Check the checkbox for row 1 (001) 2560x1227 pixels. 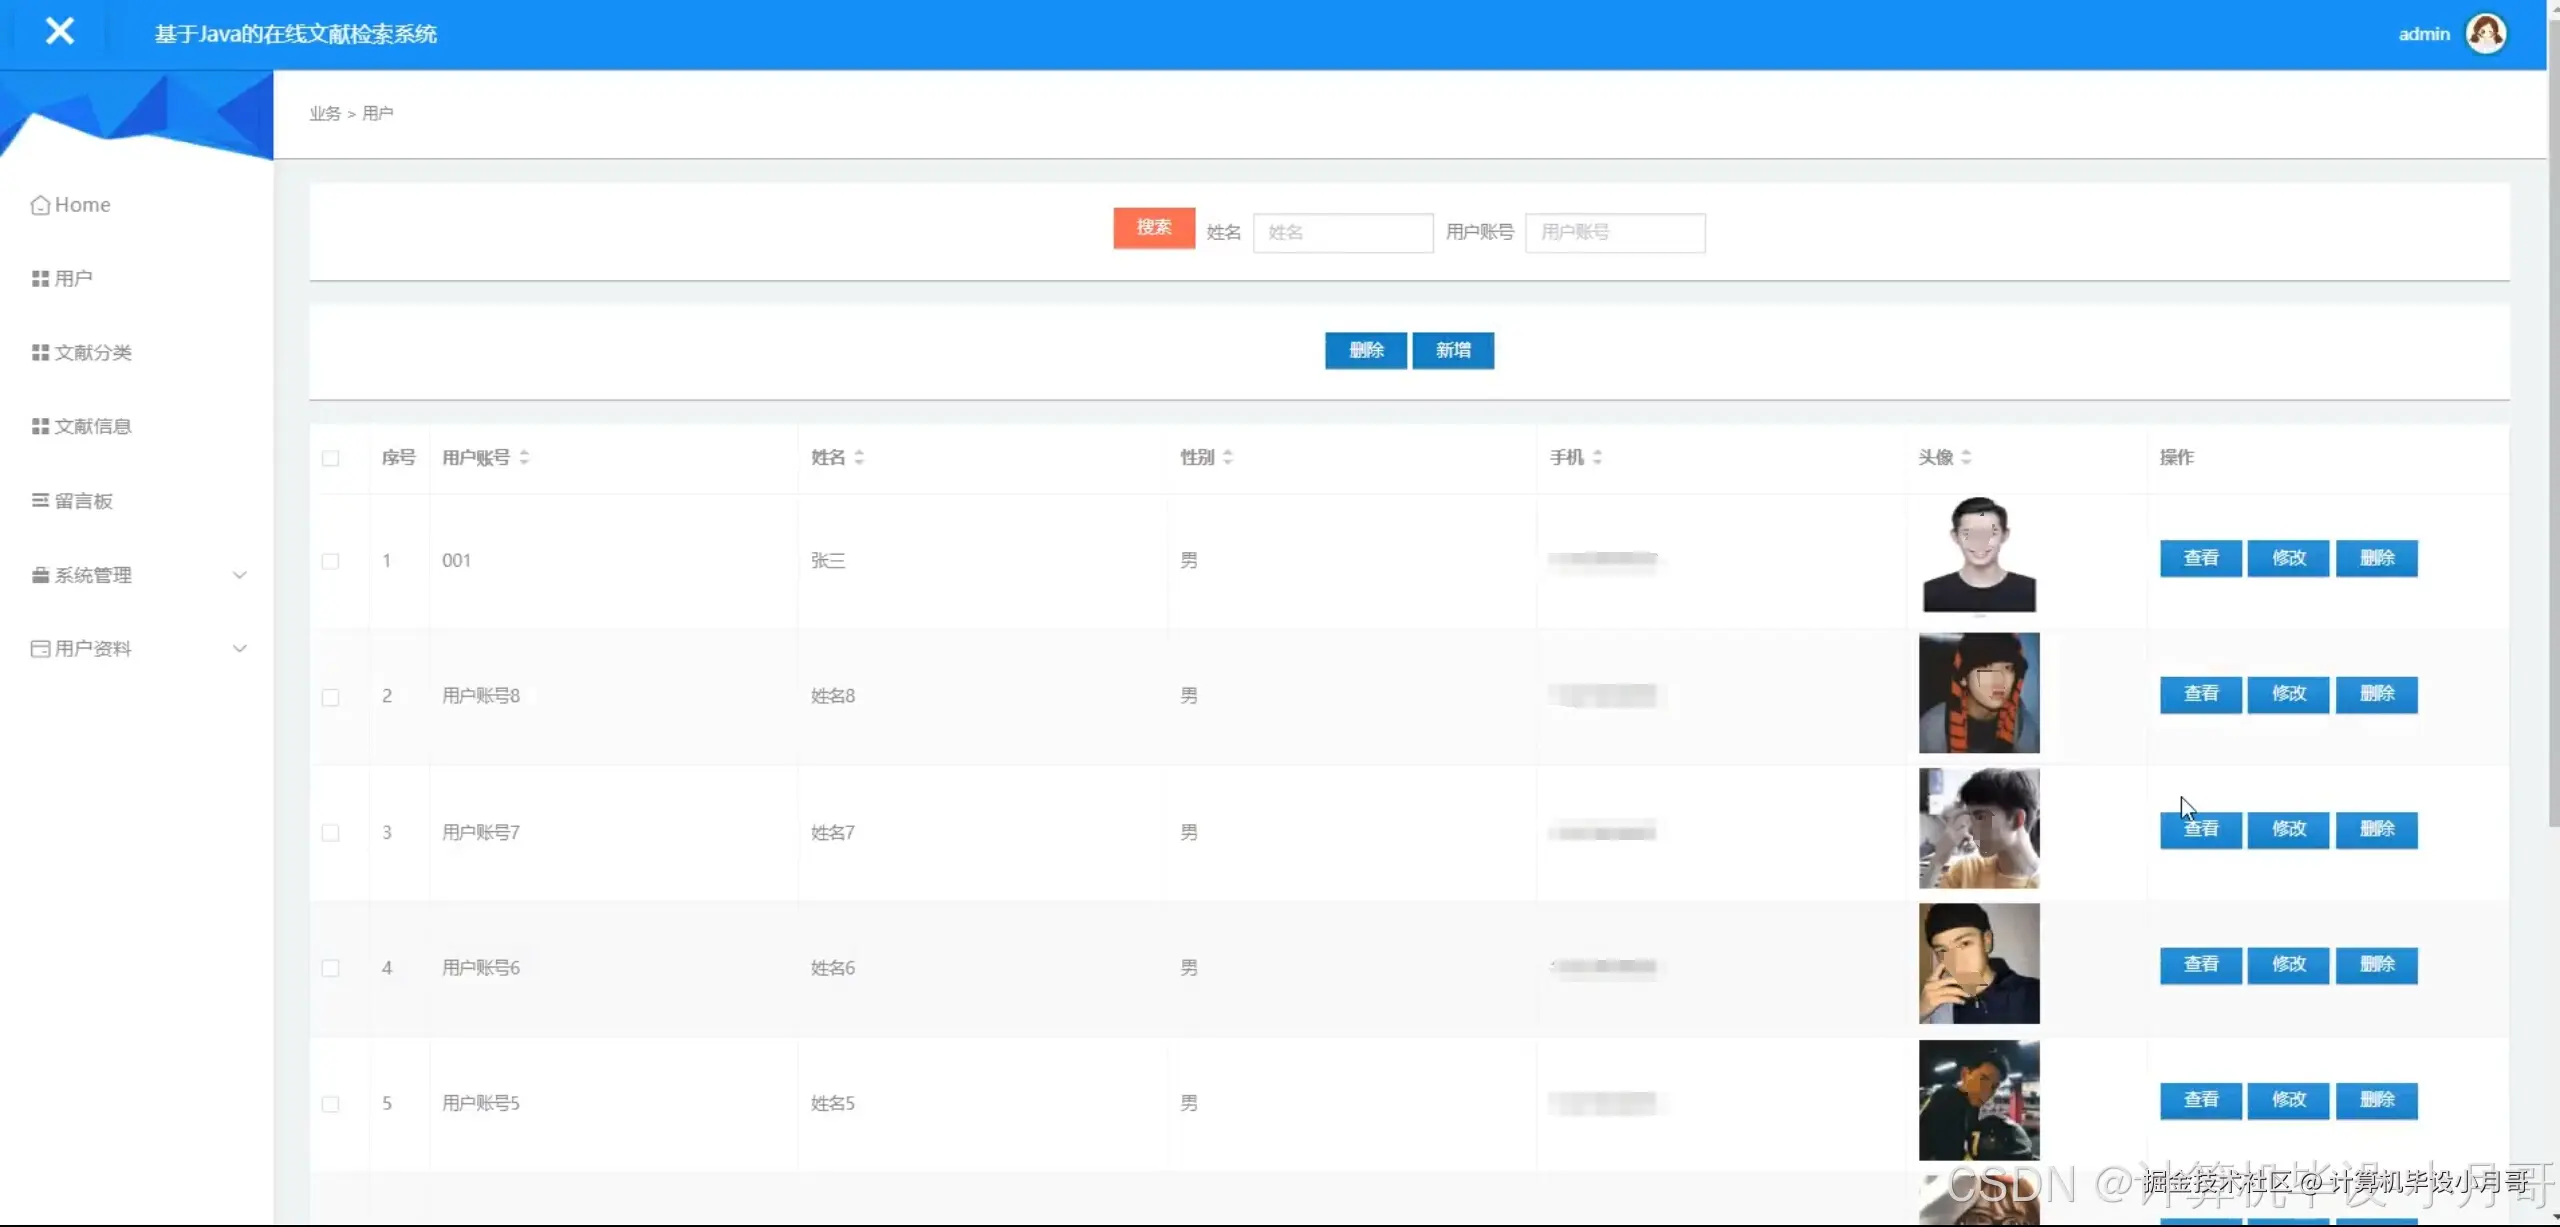(x=330, y=561)
